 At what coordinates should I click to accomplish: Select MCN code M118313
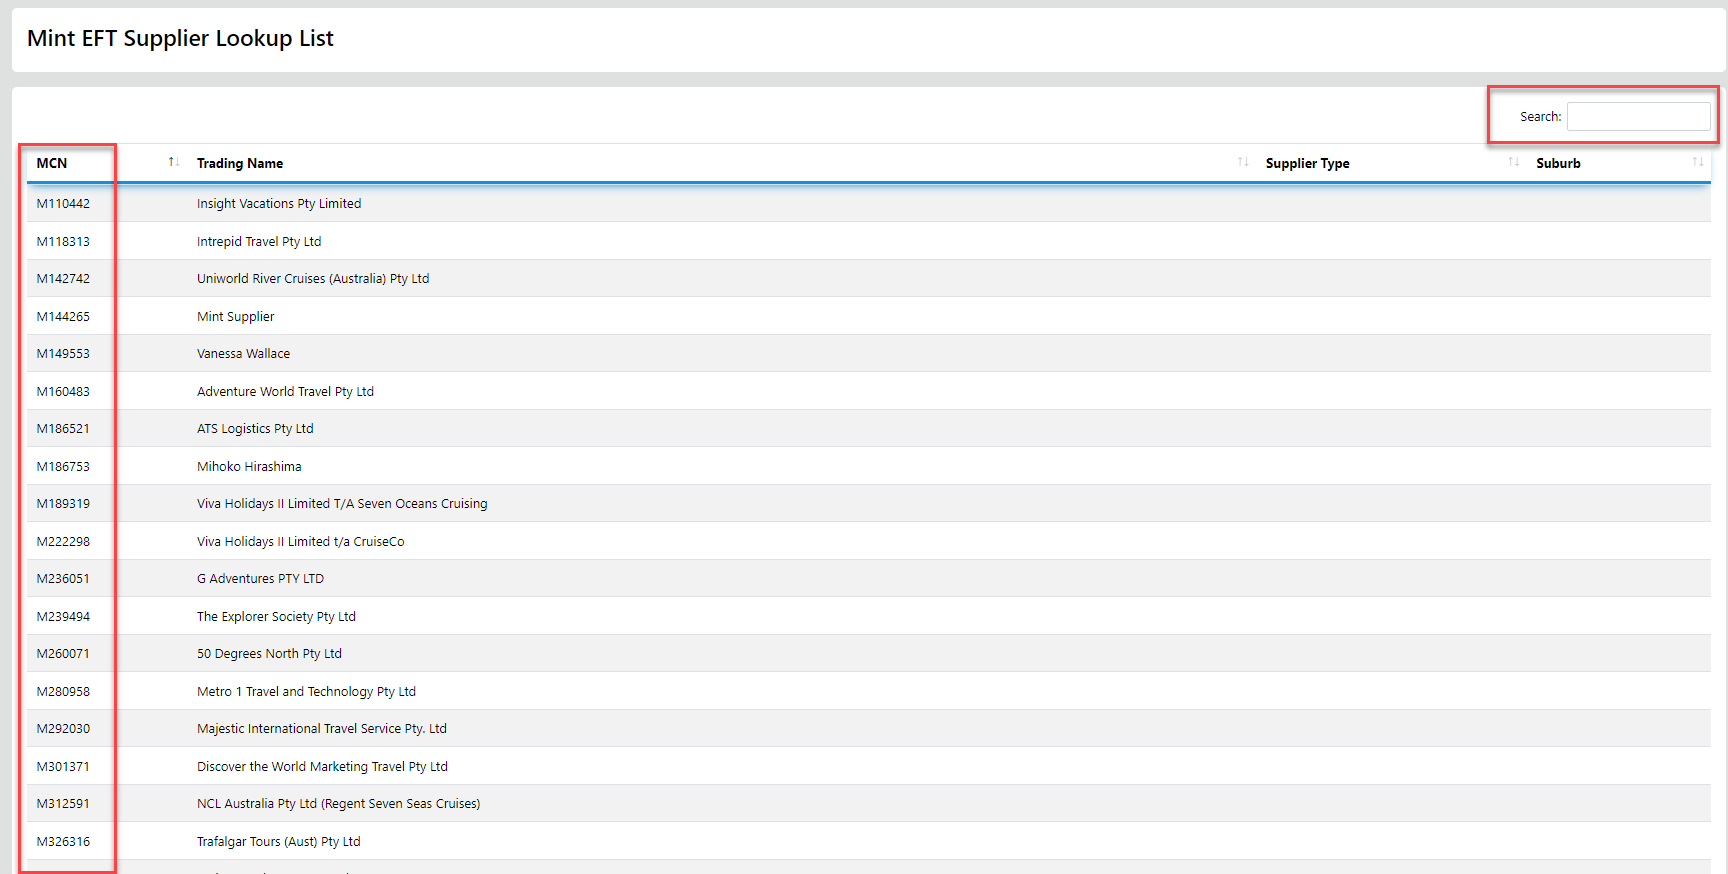coord(63,242)
